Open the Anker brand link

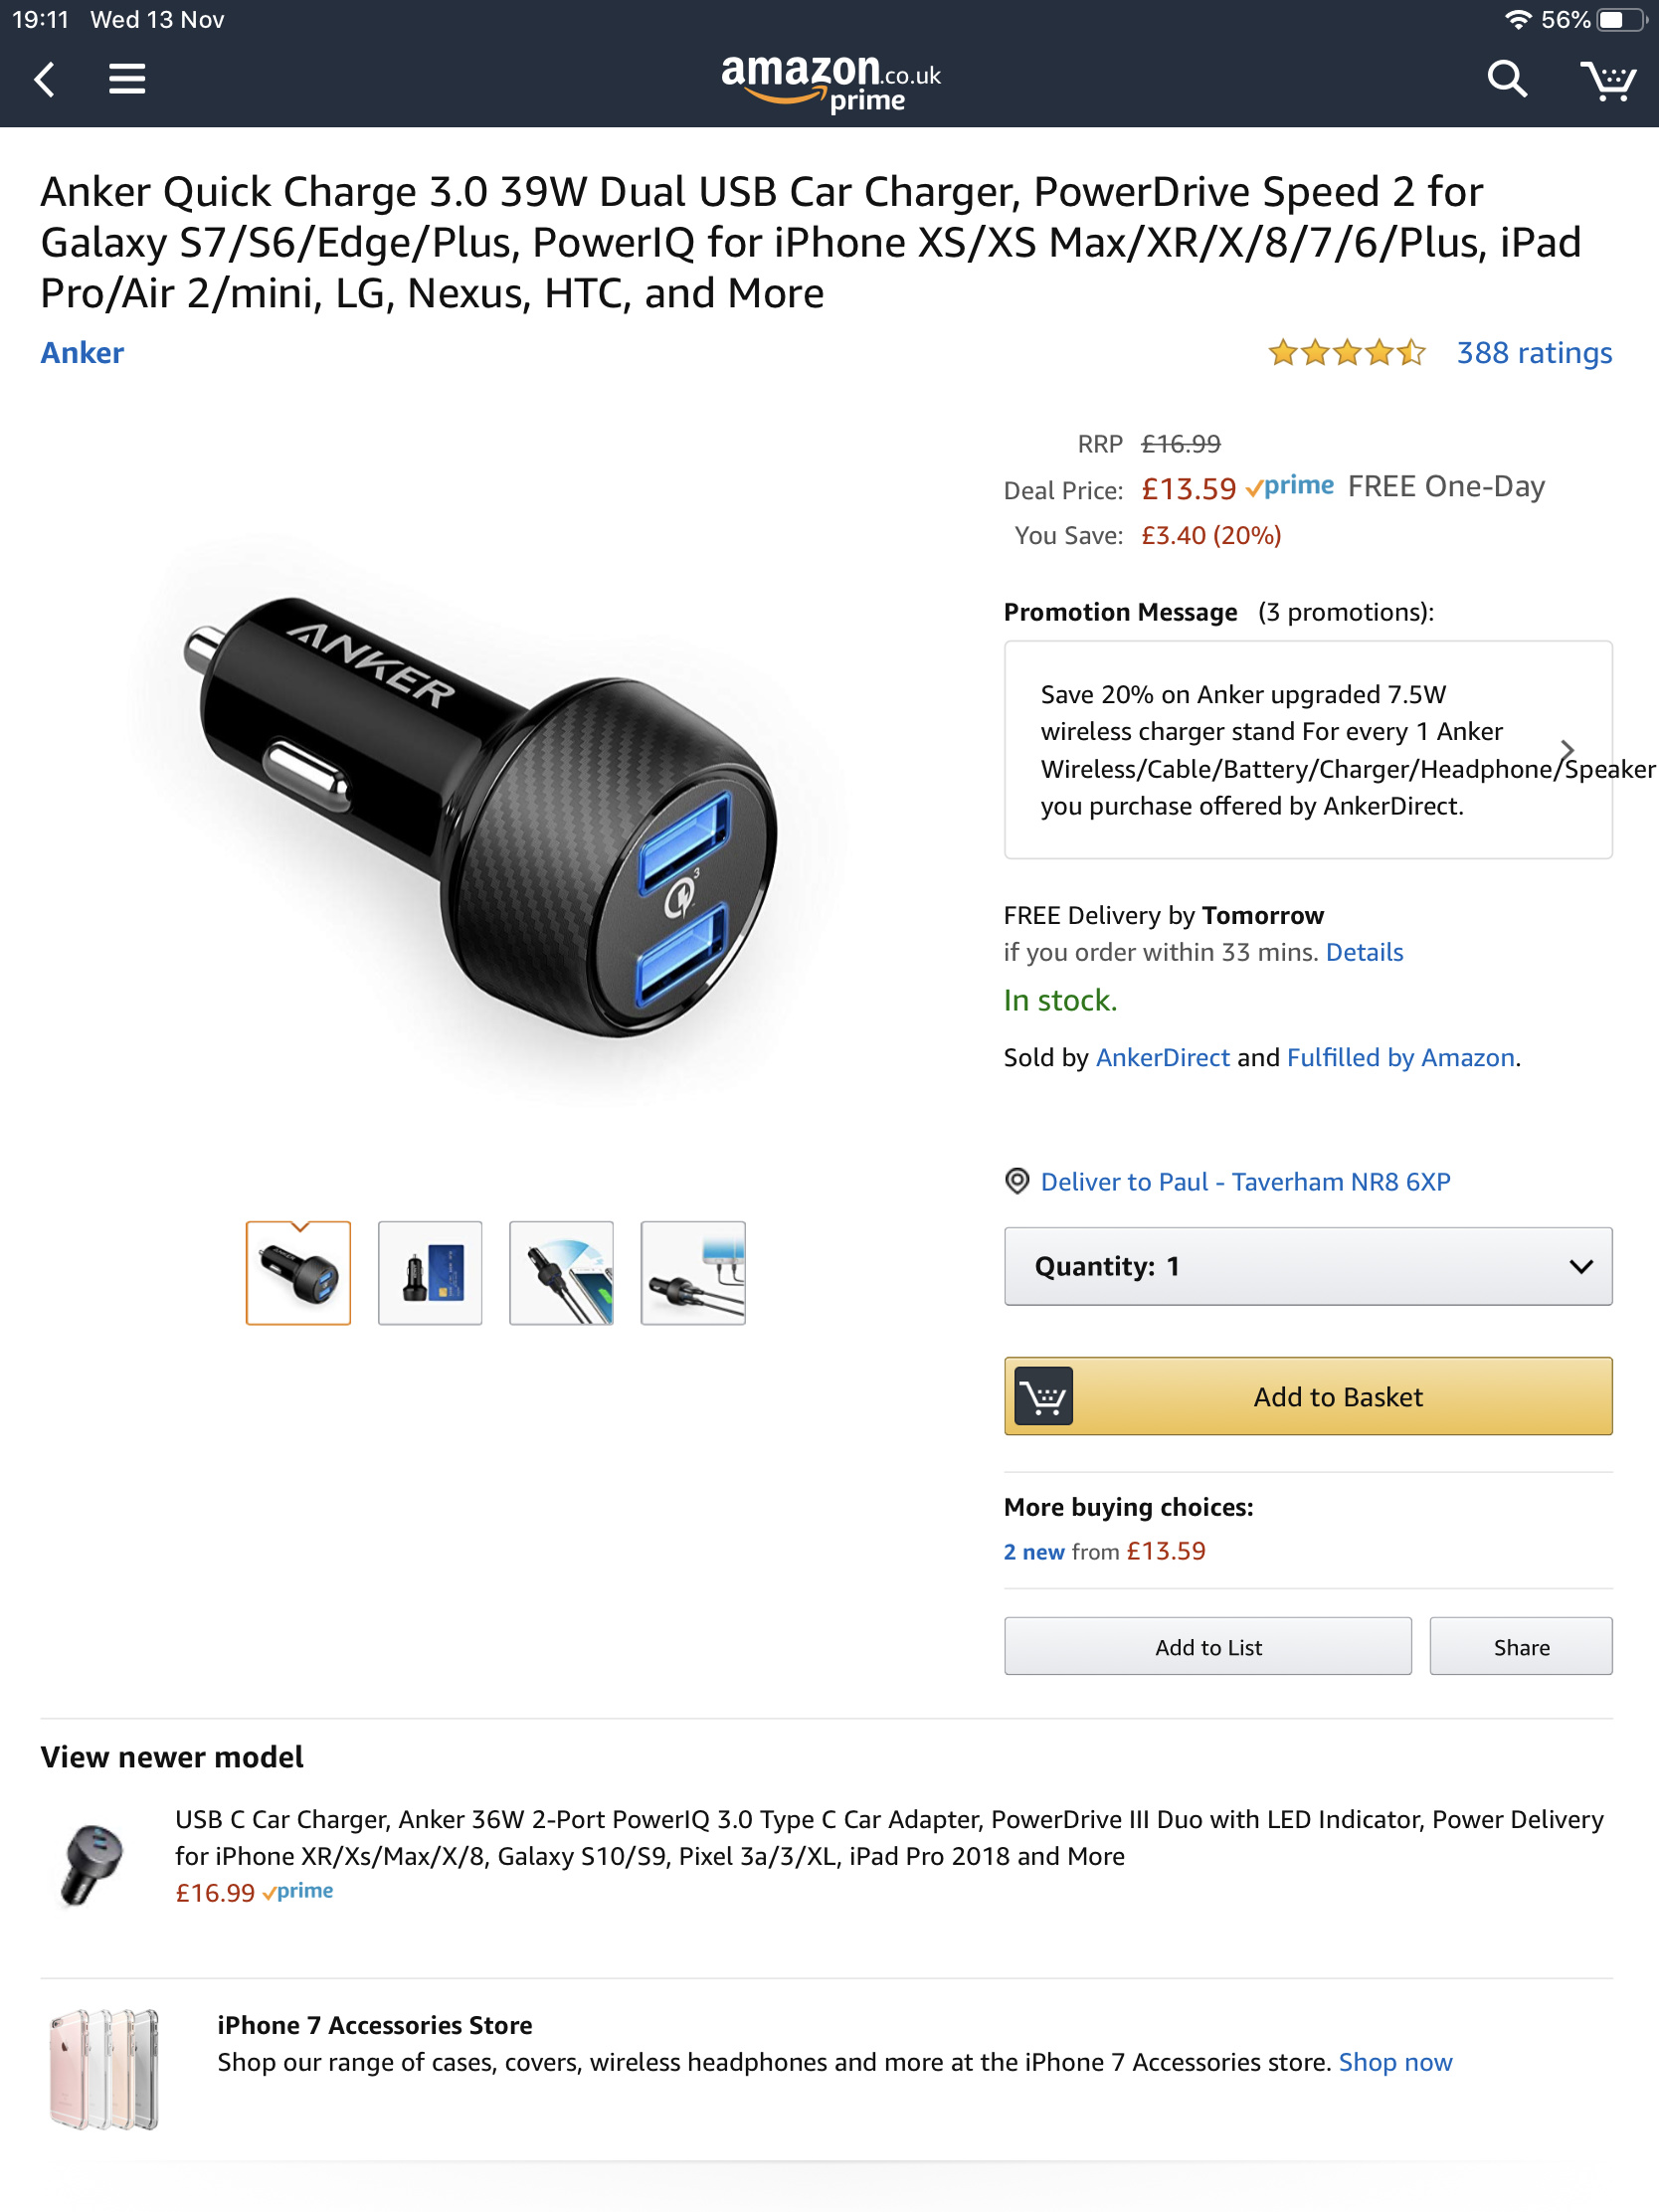point(82,353)
